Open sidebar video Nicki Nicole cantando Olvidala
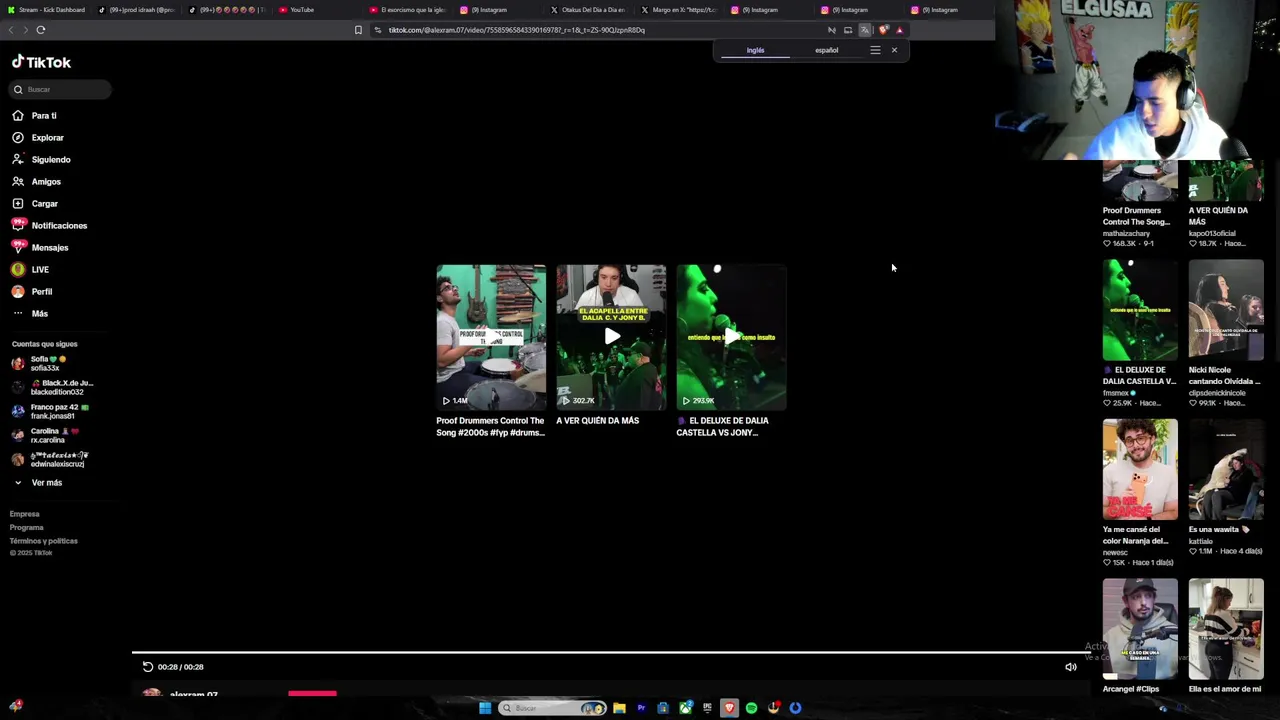Image resolution: width=1280 pixels, height=720 pixels. click(x=1226, y=309)
